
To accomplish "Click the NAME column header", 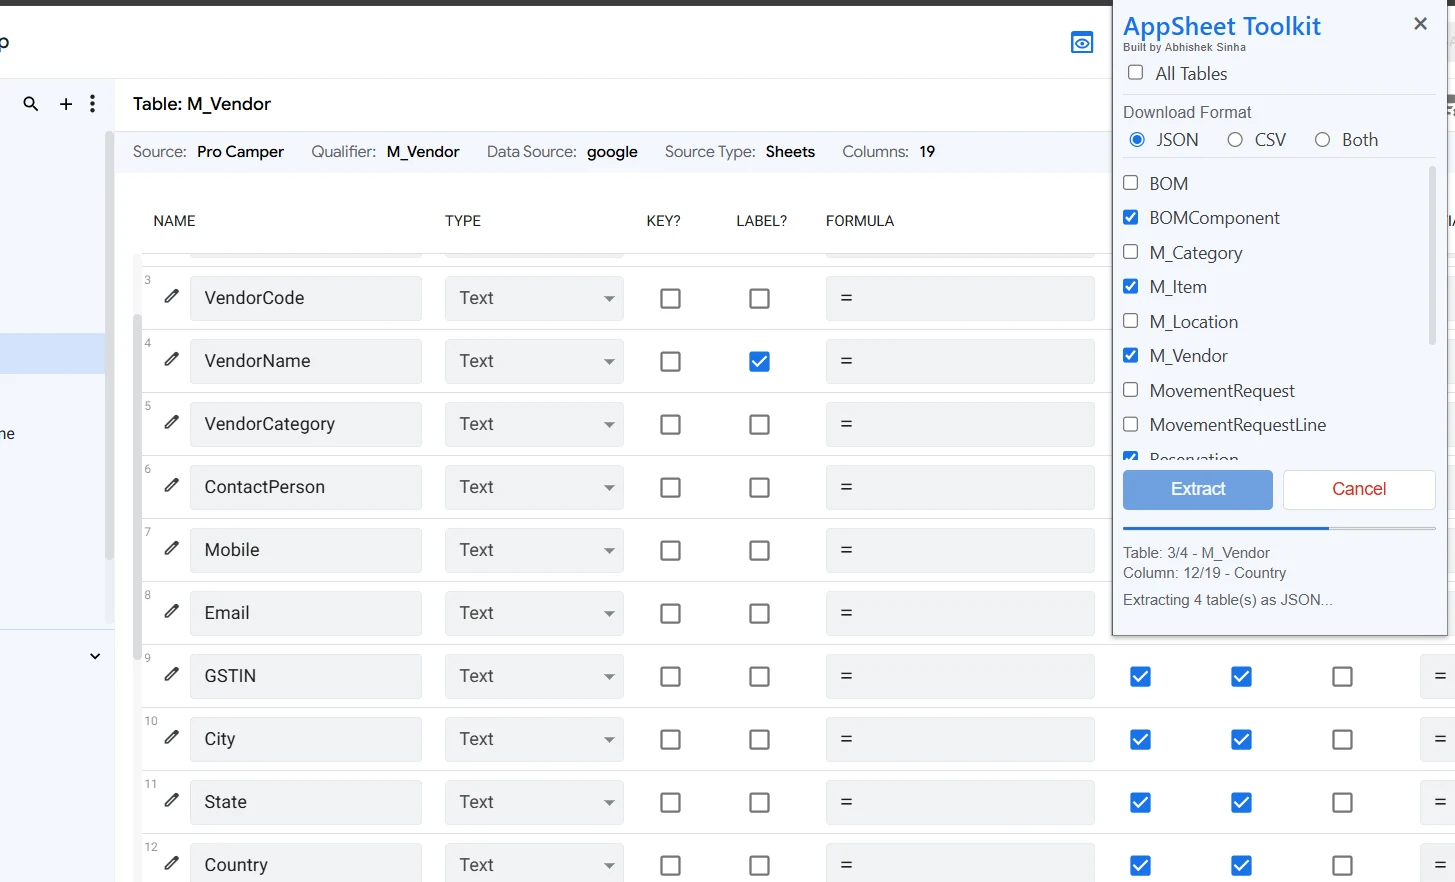I will click(175, 221).
